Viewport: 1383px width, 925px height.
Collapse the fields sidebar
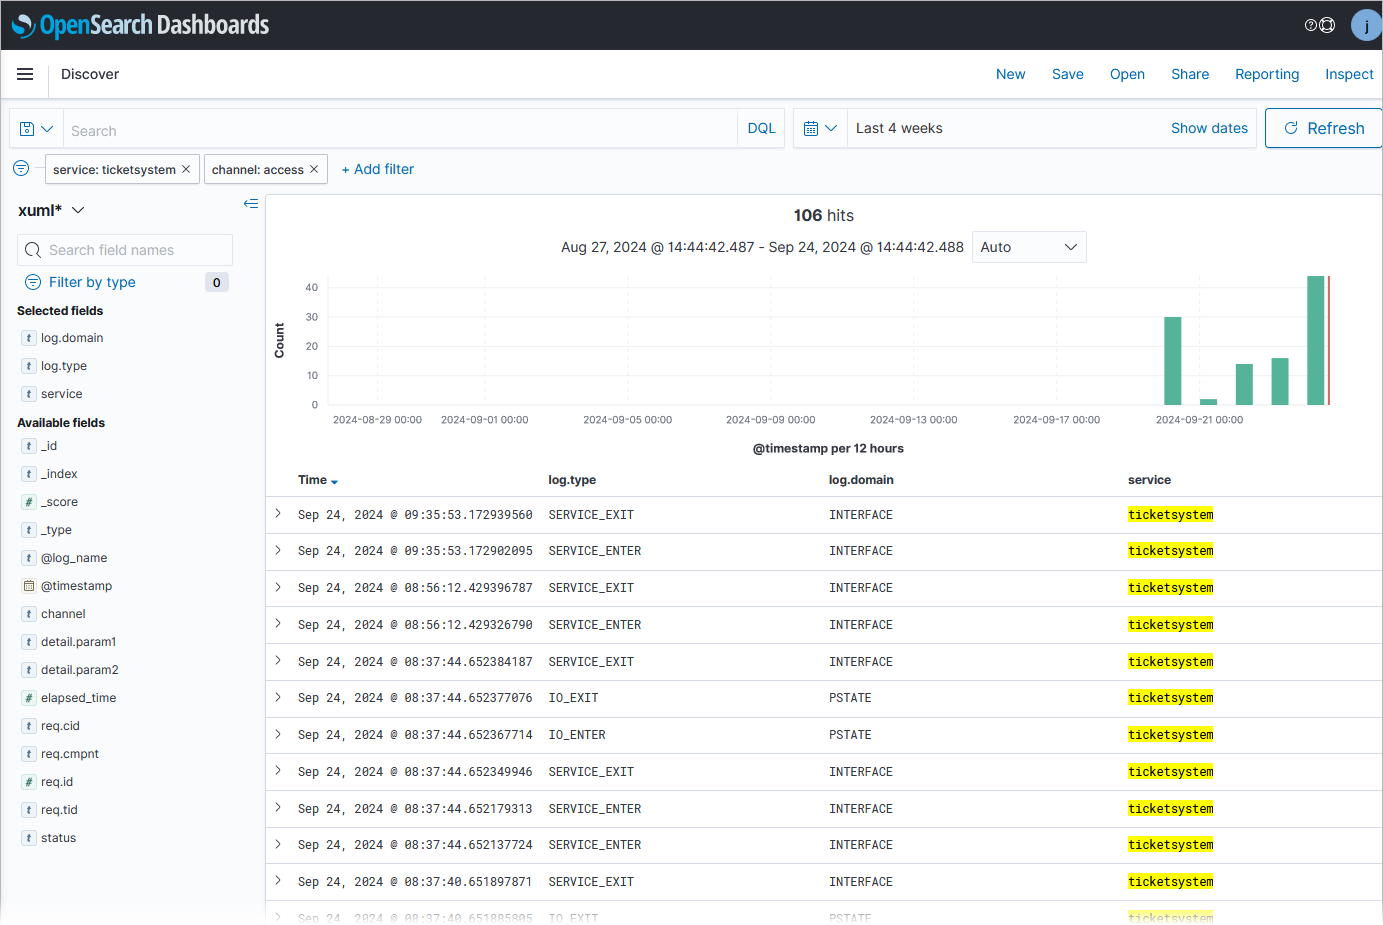(x=251, y=204)
